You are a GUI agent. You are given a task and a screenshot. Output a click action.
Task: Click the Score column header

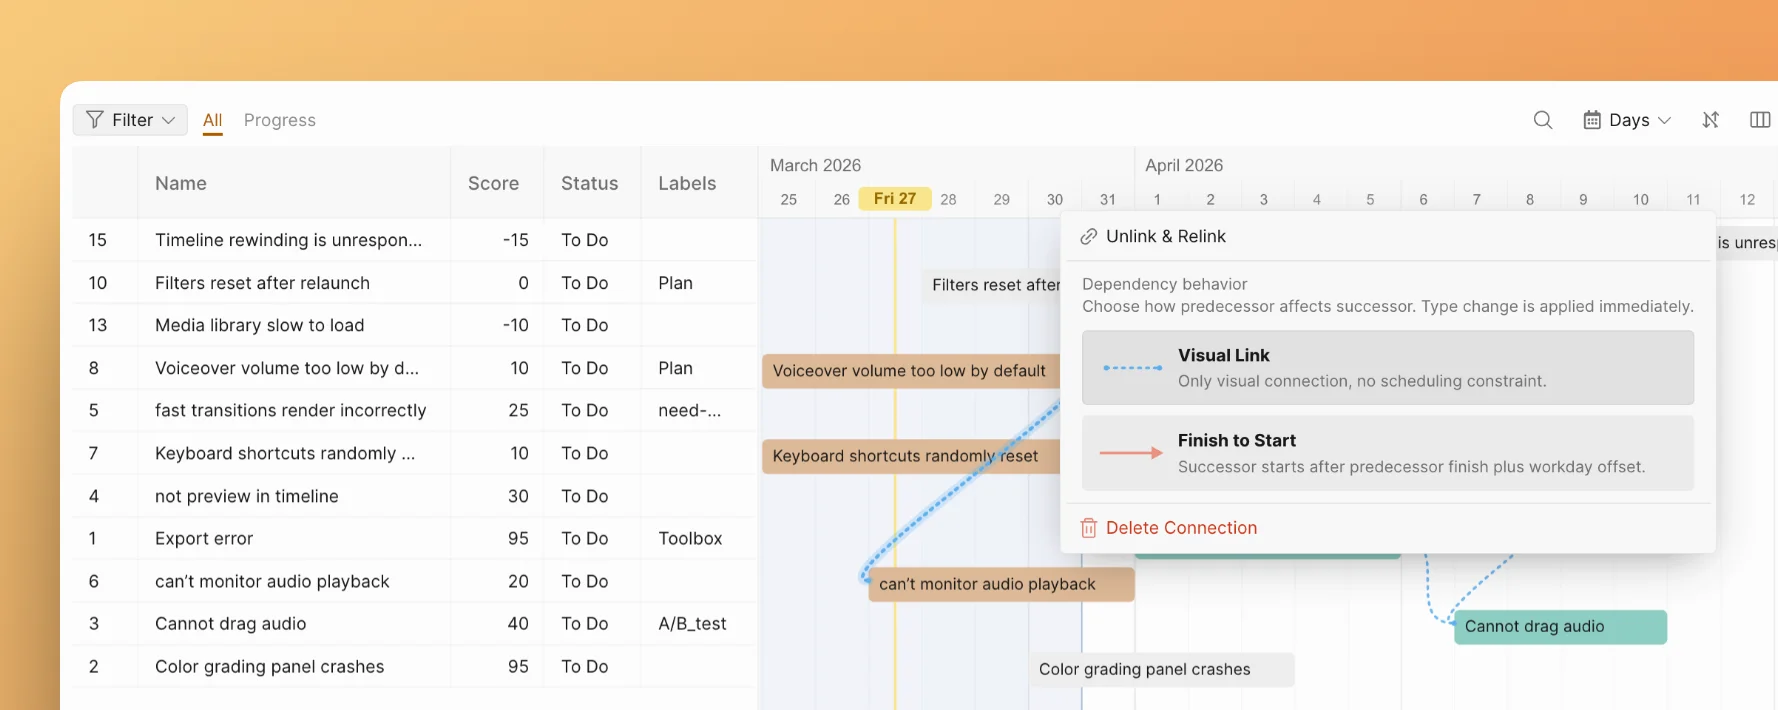pyautogui.click(x=493, y=183)
